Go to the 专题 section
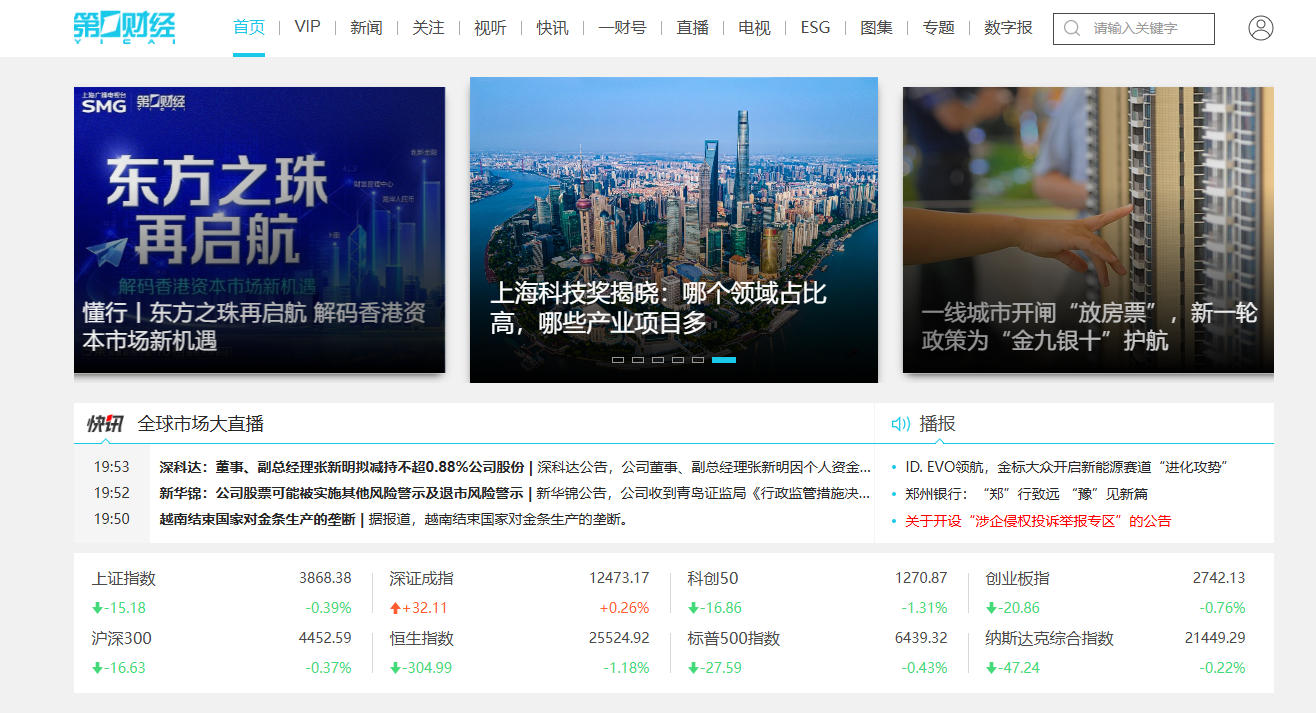1316x713 pixels. [x=938, y=28]
